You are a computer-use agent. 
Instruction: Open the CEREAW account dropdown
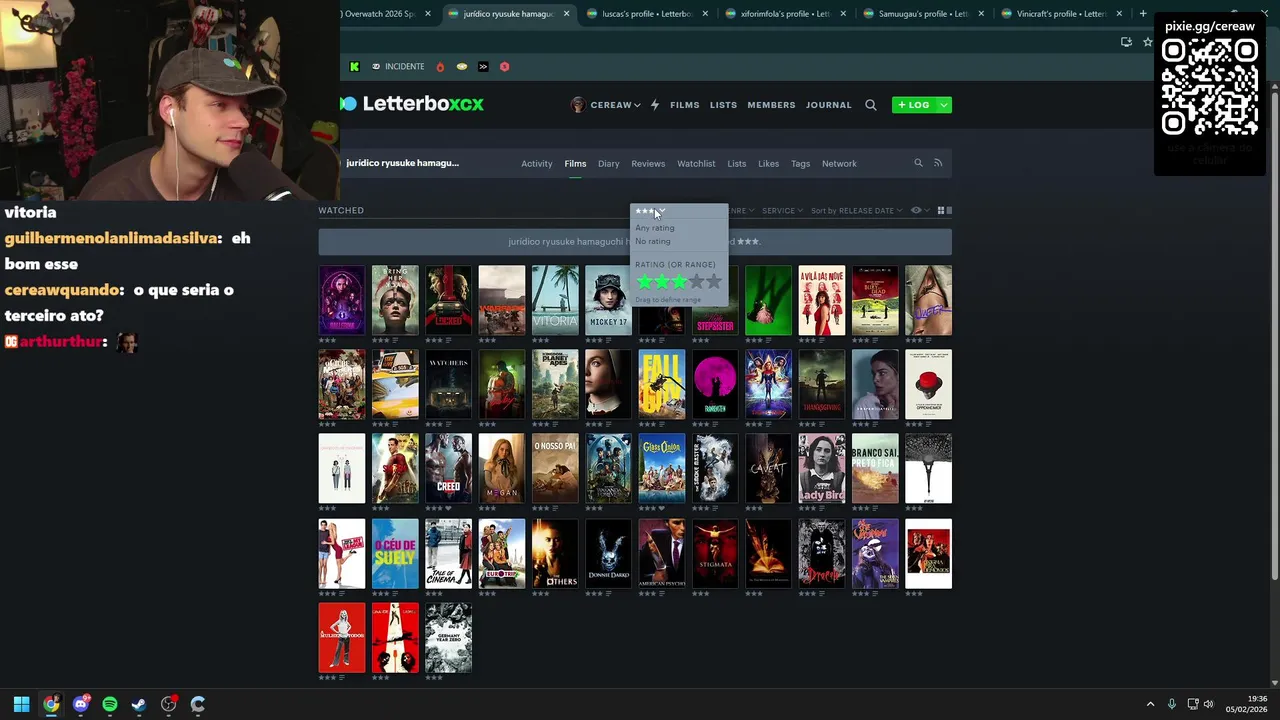[614, 105]
